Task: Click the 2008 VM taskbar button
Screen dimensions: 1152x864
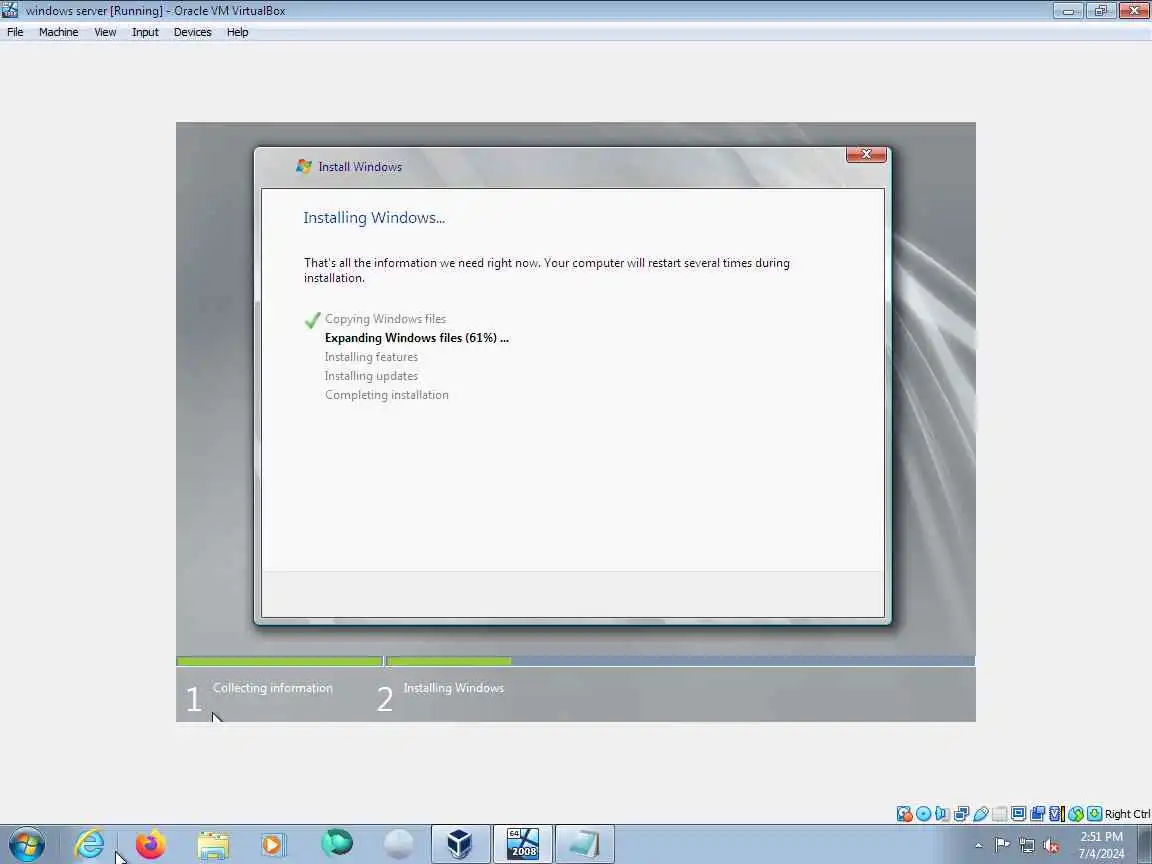Action: tap(523, 844)
